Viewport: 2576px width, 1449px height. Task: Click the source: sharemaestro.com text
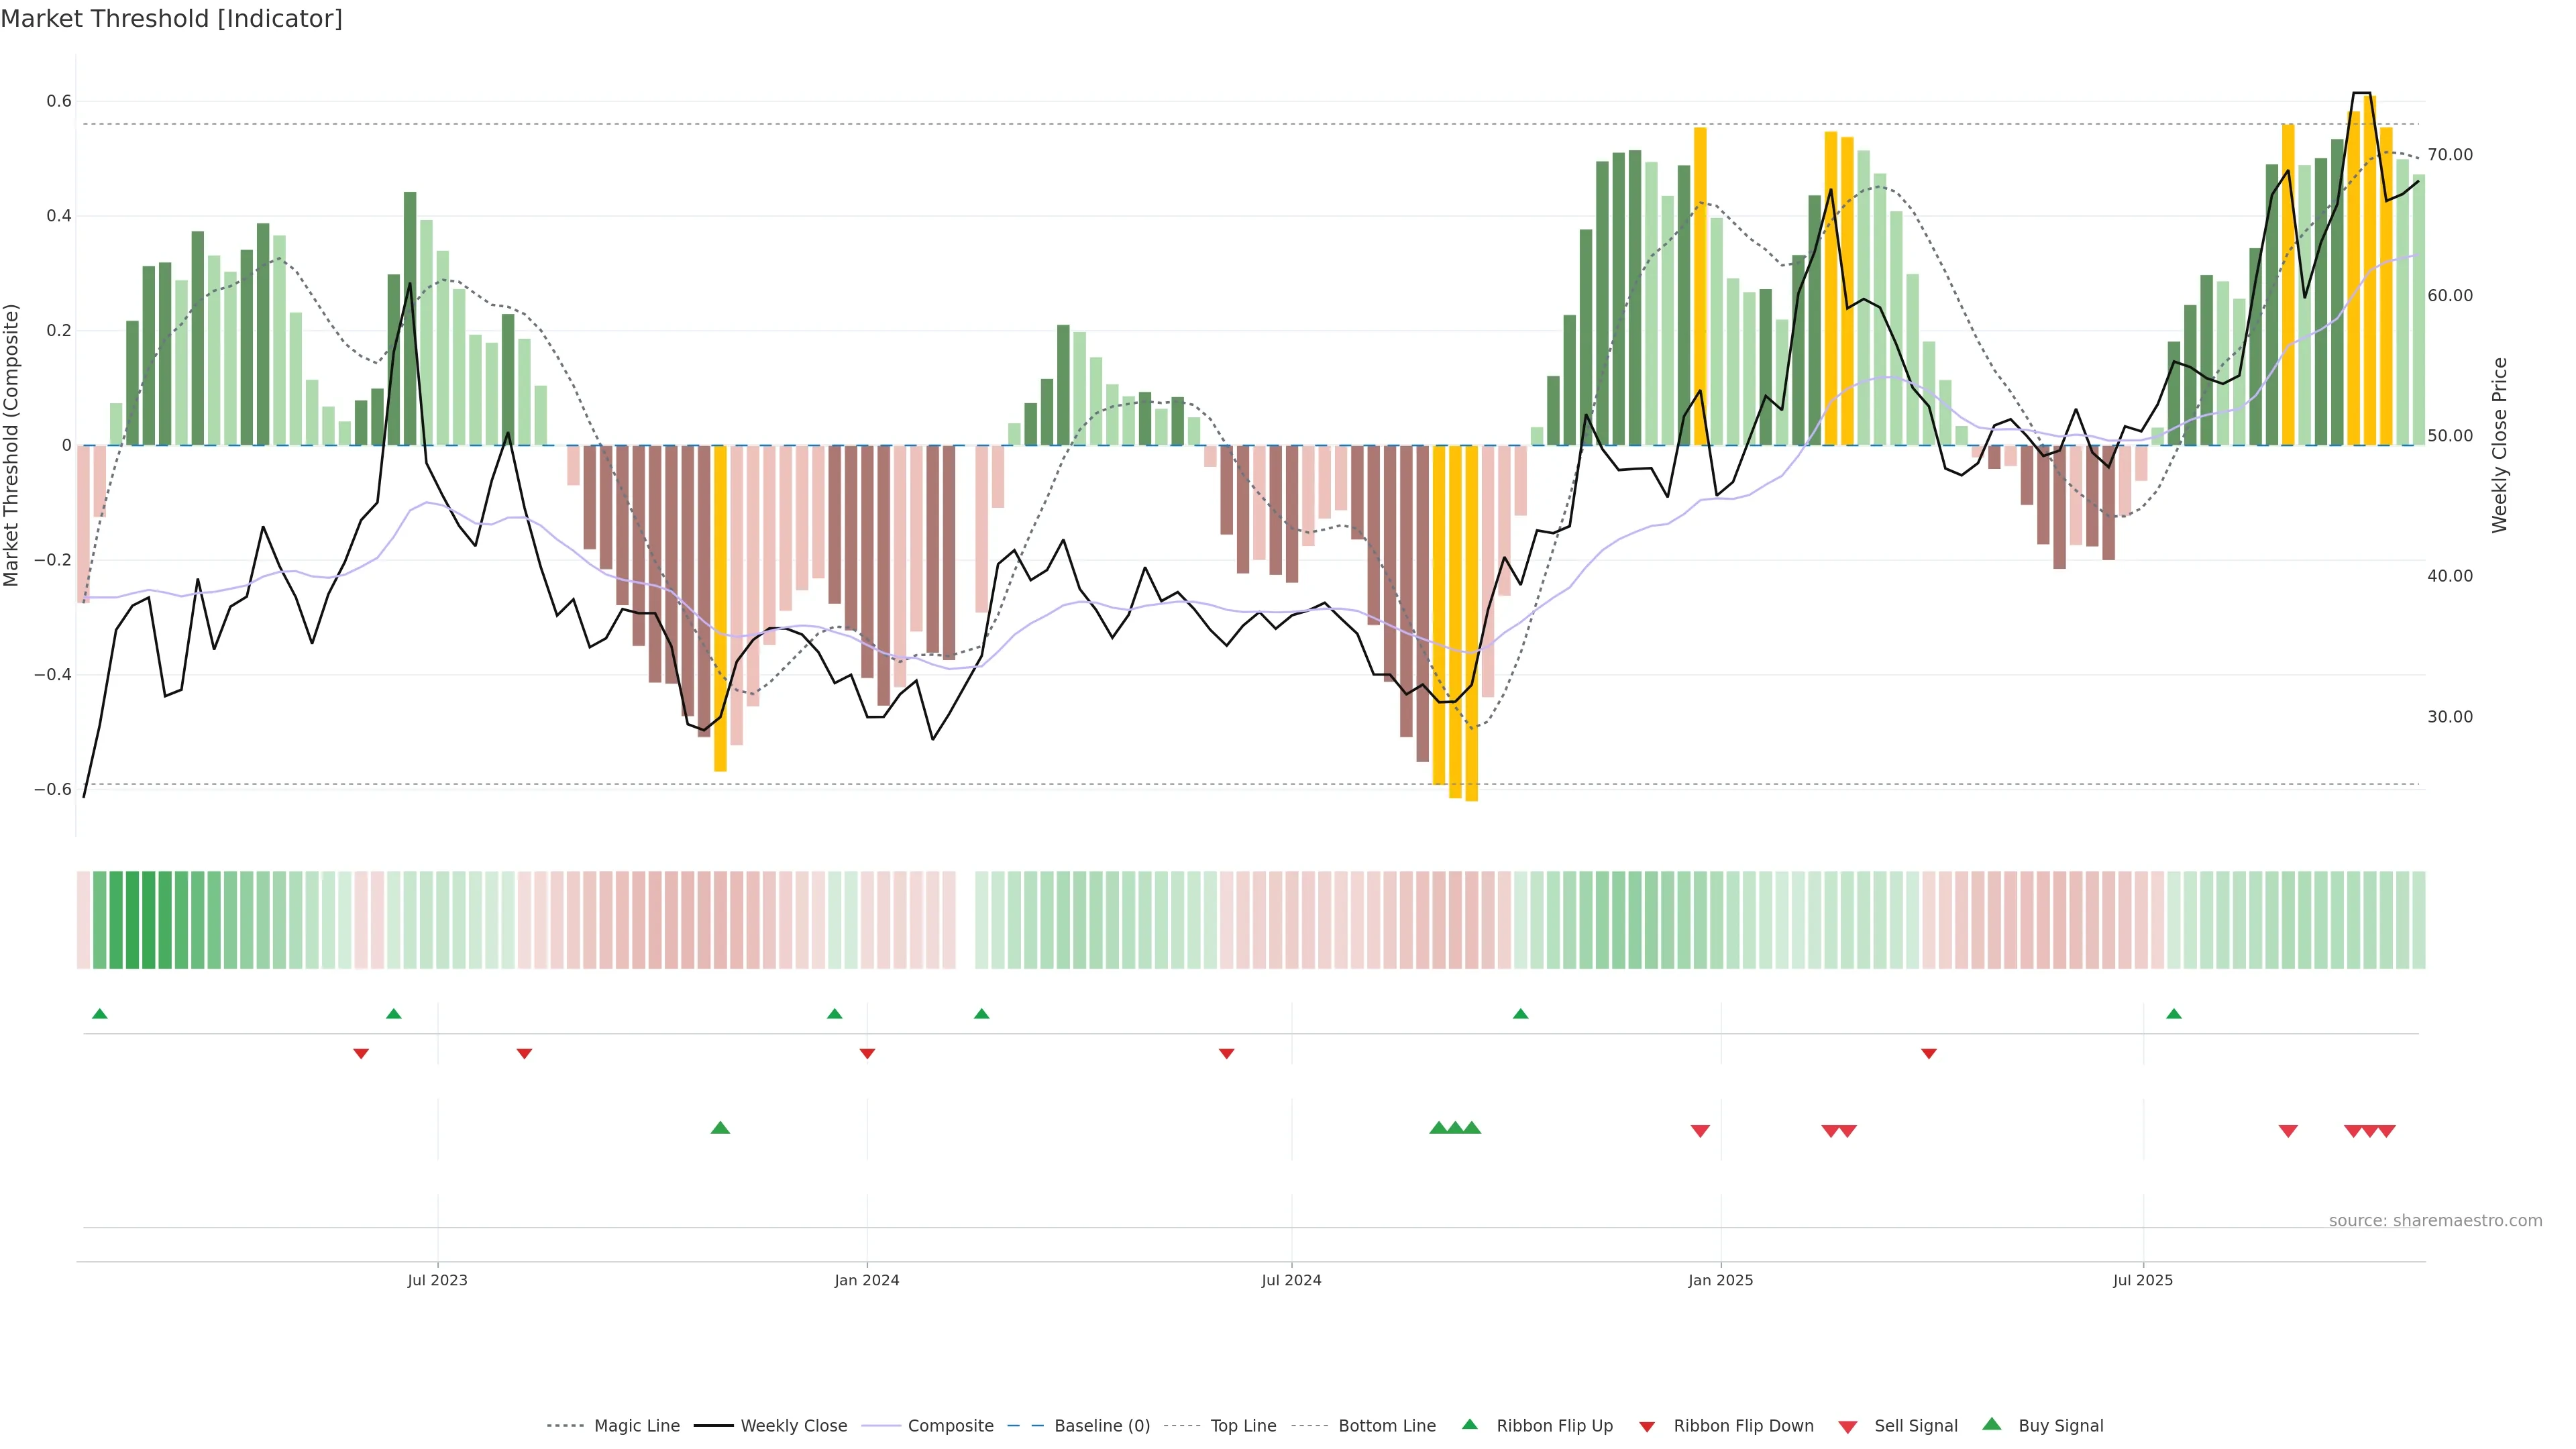(x=2435, y=1221)
